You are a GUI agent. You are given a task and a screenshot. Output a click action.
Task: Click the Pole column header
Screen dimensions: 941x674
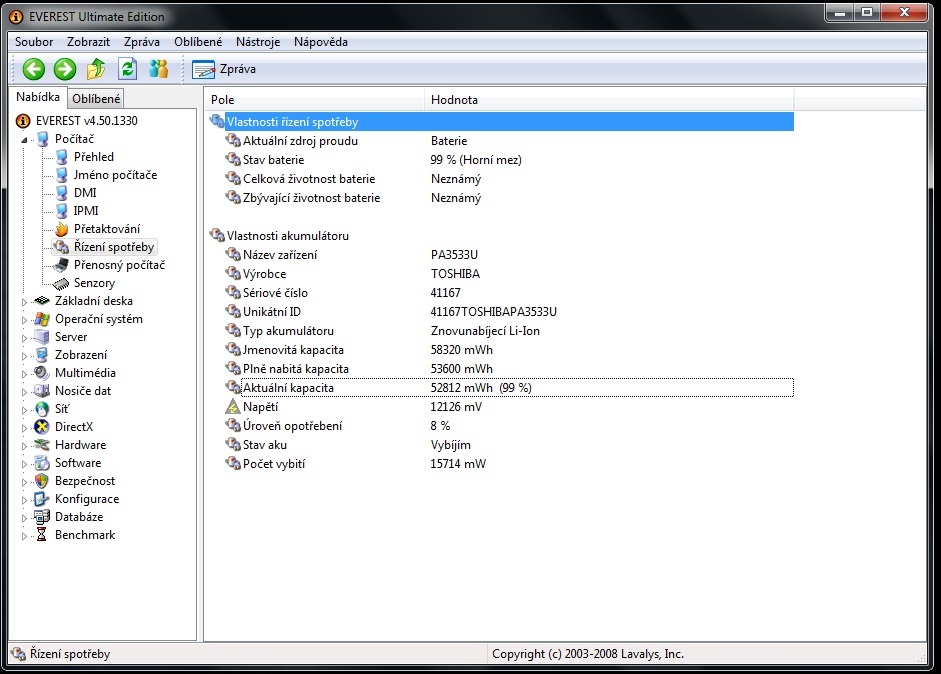(222, 100)
